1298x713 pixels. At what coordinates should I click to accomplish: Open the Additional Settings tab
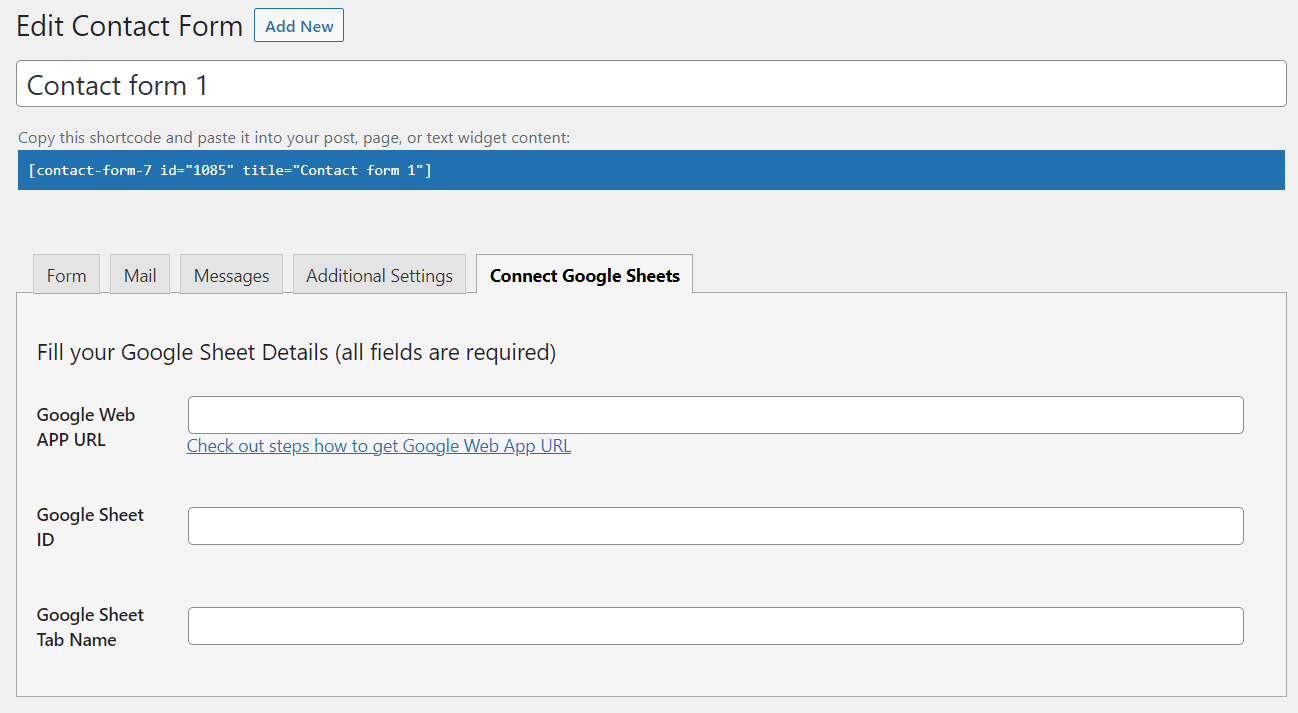click(x=379, y=275)
